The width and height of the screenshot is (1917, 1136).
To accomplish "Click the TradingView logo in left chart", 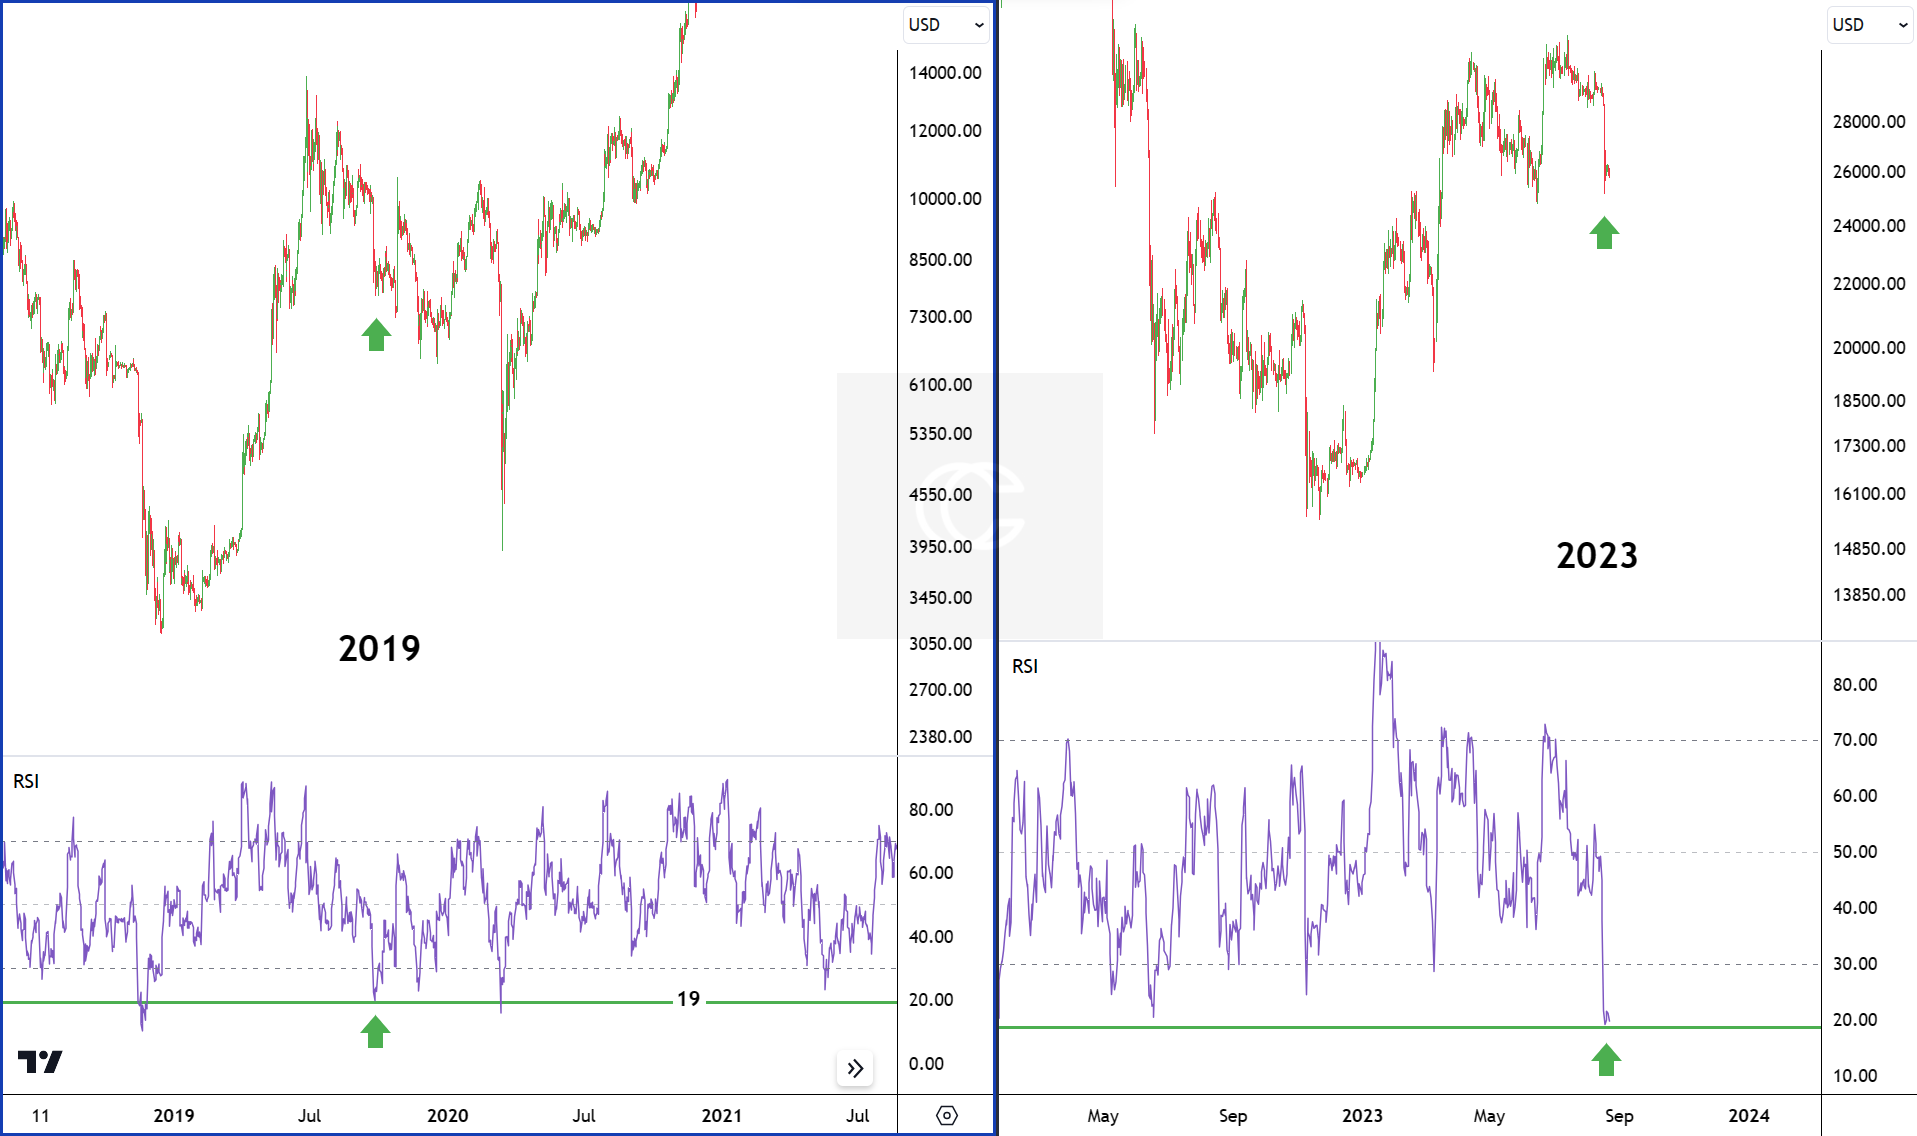I will pos(40,1062).
